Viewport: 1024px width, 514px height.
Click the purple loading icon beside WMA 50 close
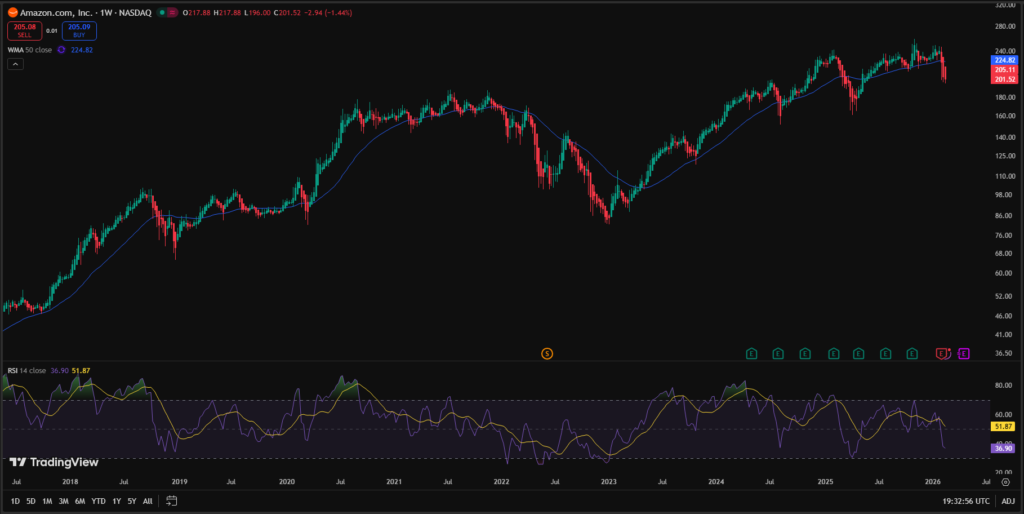coord(61,50)
